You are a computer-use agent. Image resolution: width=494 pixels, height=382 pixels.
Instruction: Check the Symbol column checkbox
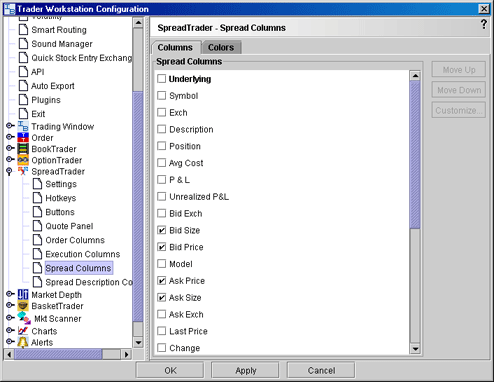(162, 96)
